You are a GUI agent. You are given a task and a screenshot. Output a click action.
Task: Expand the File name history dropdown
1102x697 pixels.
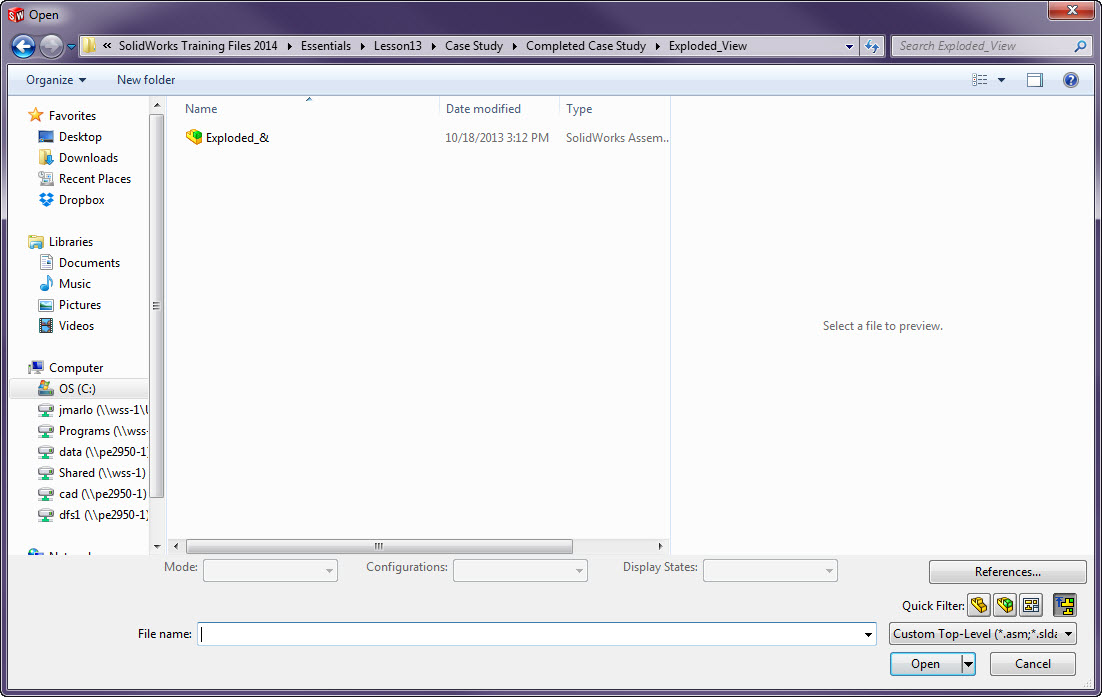[x=868, y=634]
